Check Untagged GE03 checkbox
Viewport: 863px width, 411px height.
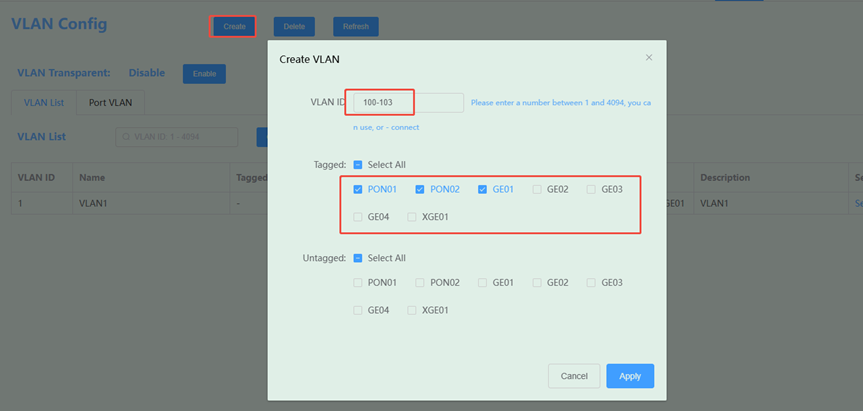pyautogui.click(x=591, y=283)
